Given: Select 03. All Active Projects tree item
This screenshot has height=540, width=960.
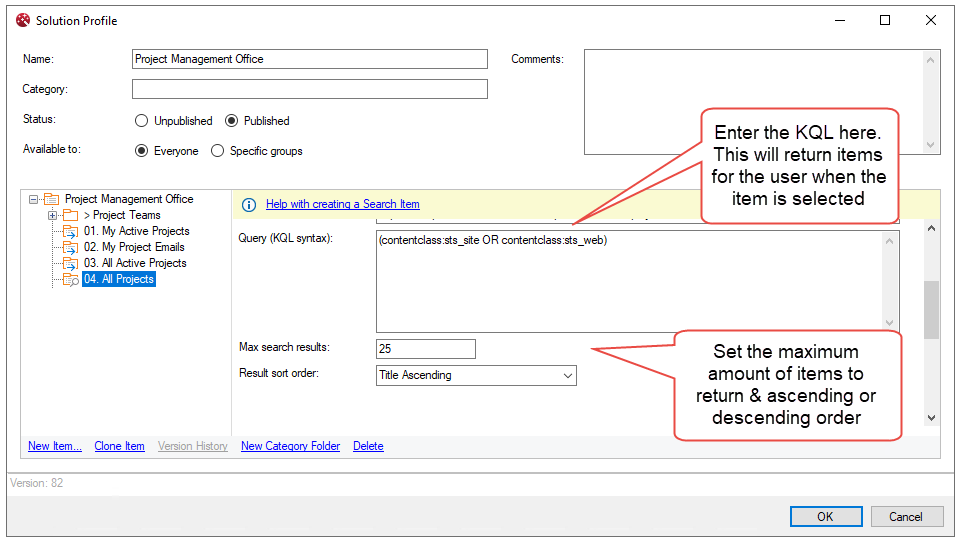Looking at the screenshot, I should click(135, 263).
